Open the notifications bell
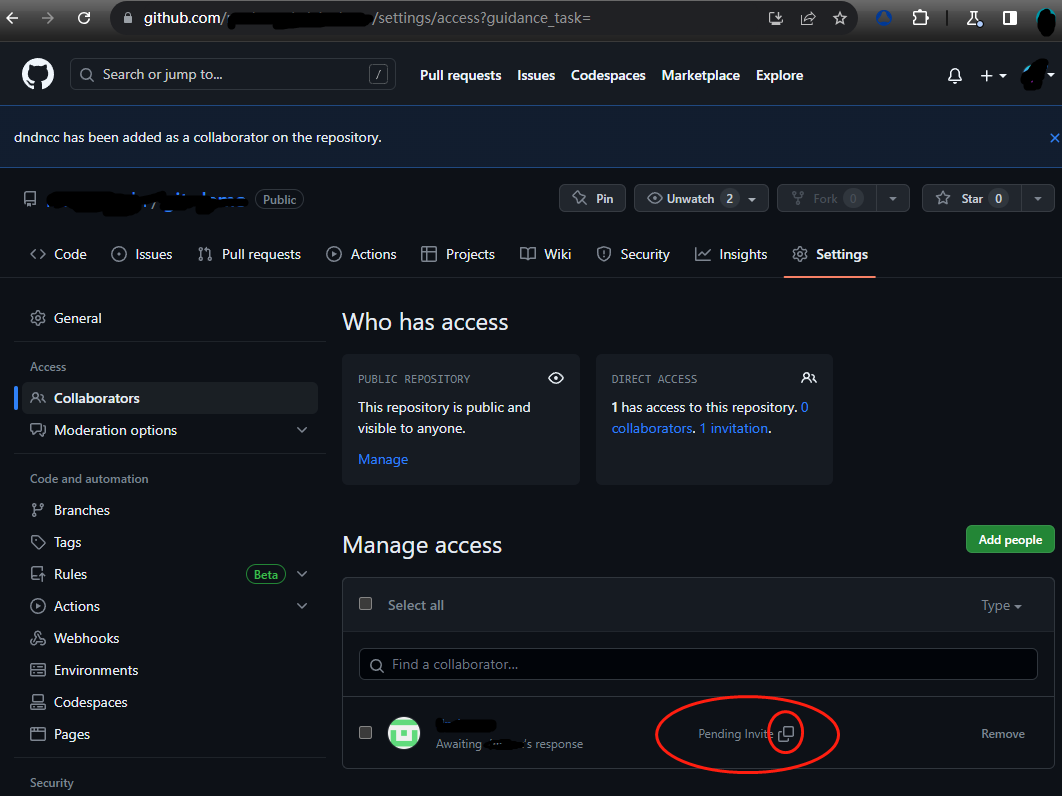Screen dimensions: 1062x796 (954, 75)
